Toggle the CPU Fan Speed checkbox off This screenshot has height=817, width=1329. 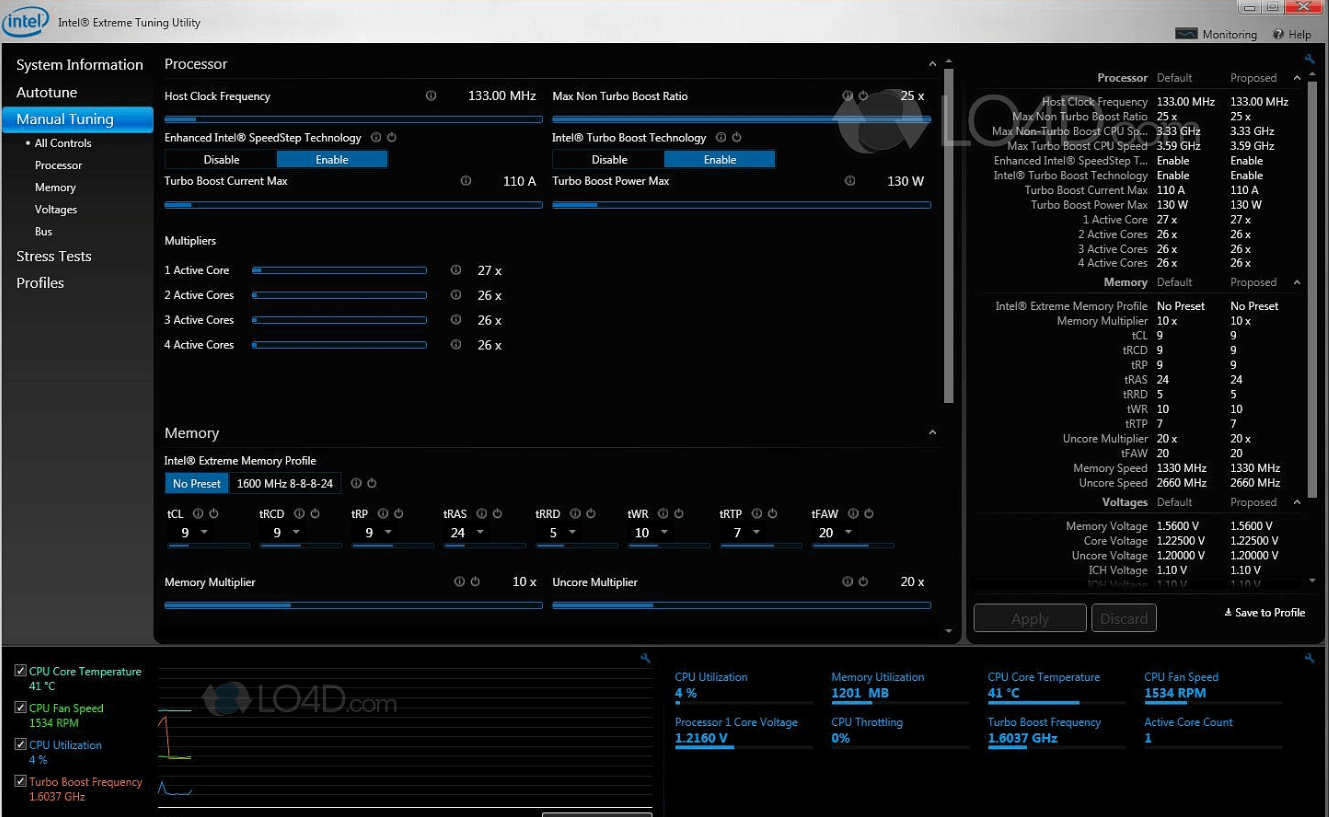[x=21, y=707]
